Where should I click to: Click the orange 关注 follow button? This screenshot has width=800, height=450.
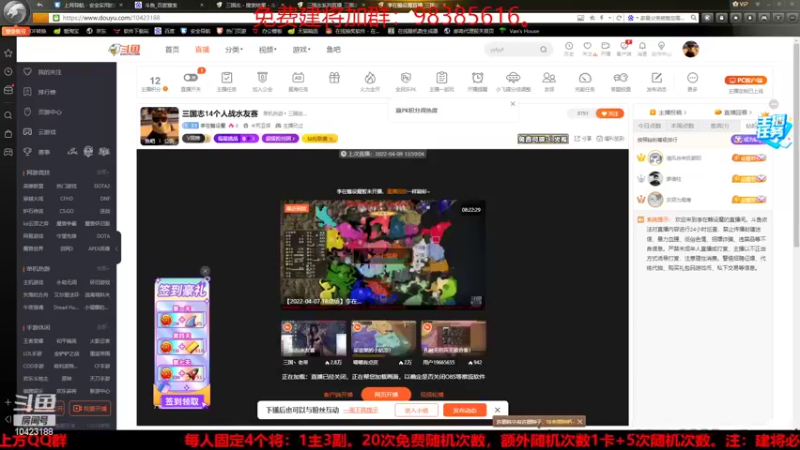tap(610, 113)
